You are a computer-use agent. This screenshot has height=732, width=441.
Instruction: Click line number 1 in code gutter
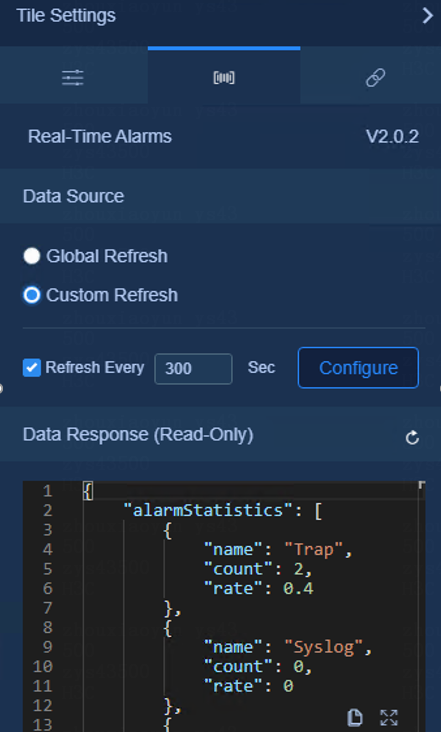pyautogui.click(x=47, y=491)
